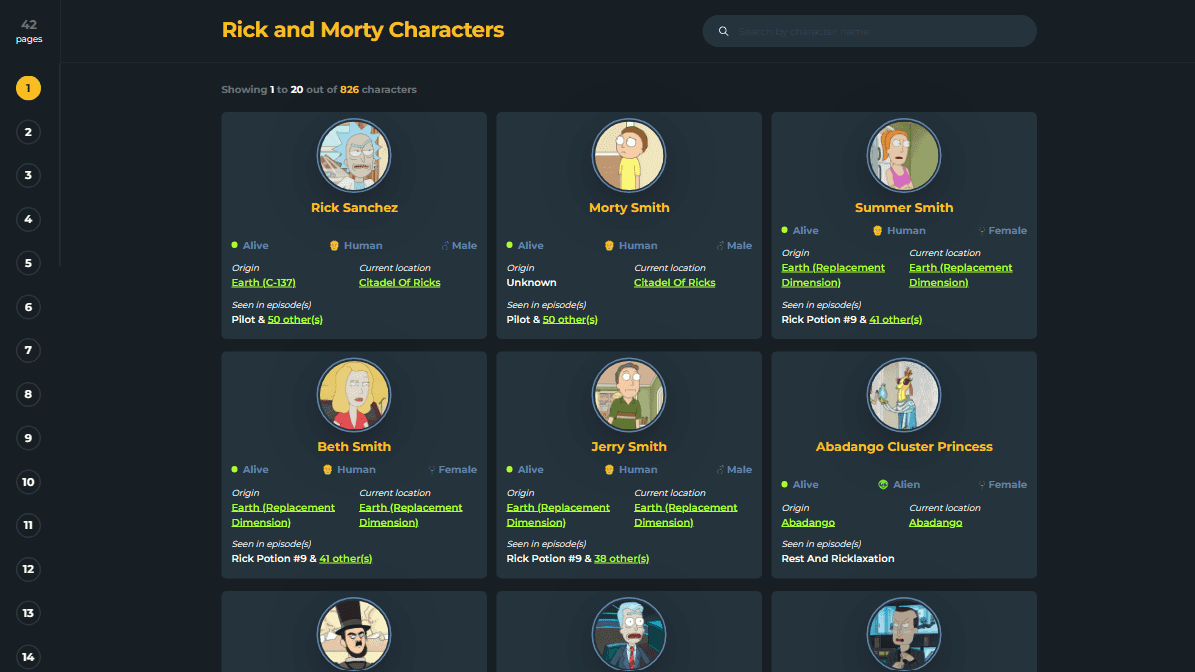Focus the character name search field
Viewport: 1195px width, 672px height.
(880, 31)
